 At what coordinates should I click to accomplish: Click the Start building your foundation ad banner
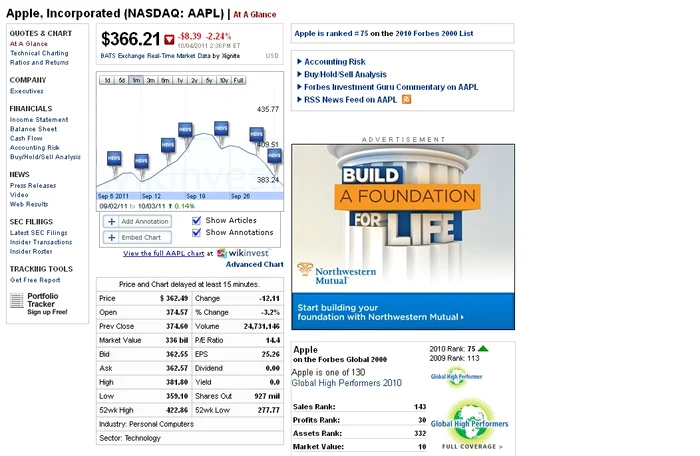[x=403, y=312]
